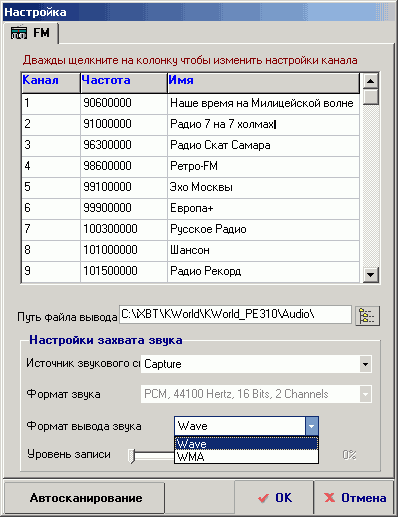Select the name cell Эхо Москвы
Screen dimensions: 398x517
tap(263, 188)
